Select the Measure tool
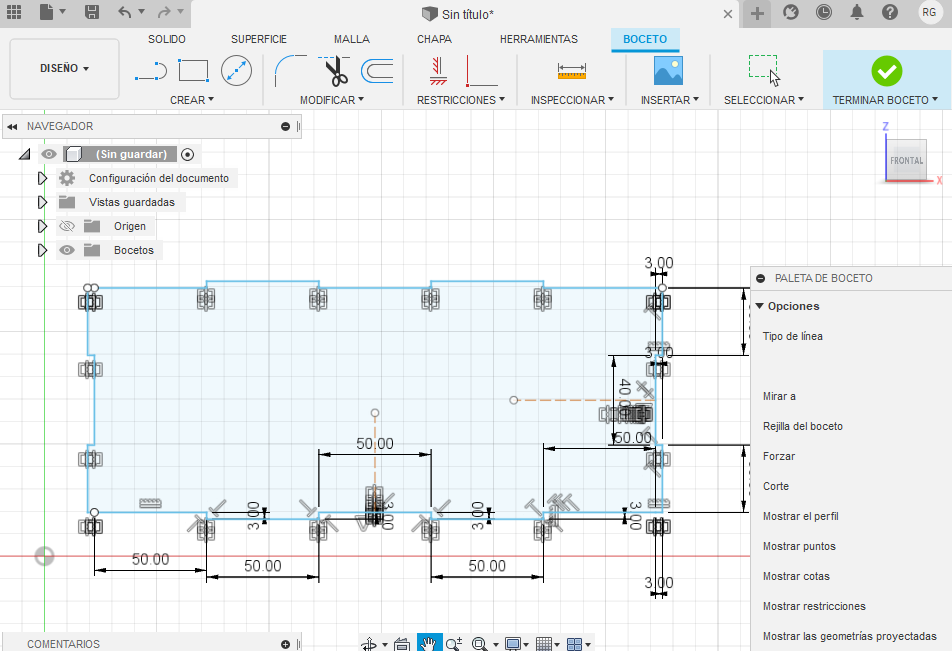The image size is (952, 651). click(572, 71)
